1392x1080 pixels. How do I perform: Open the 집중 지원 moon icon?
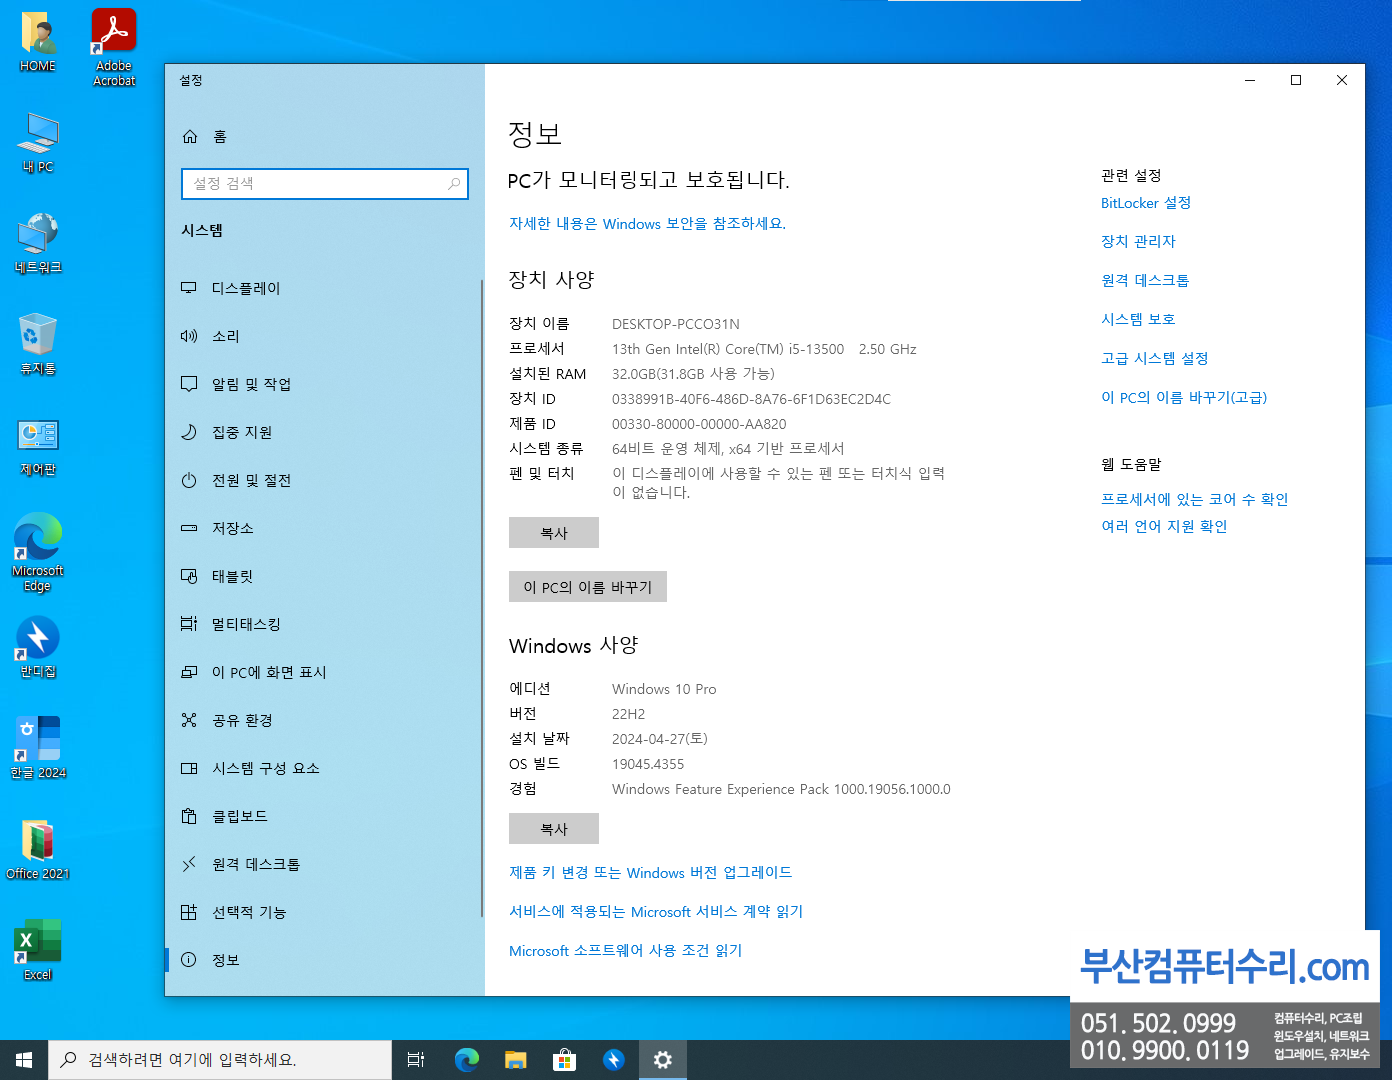click(189, 432)
